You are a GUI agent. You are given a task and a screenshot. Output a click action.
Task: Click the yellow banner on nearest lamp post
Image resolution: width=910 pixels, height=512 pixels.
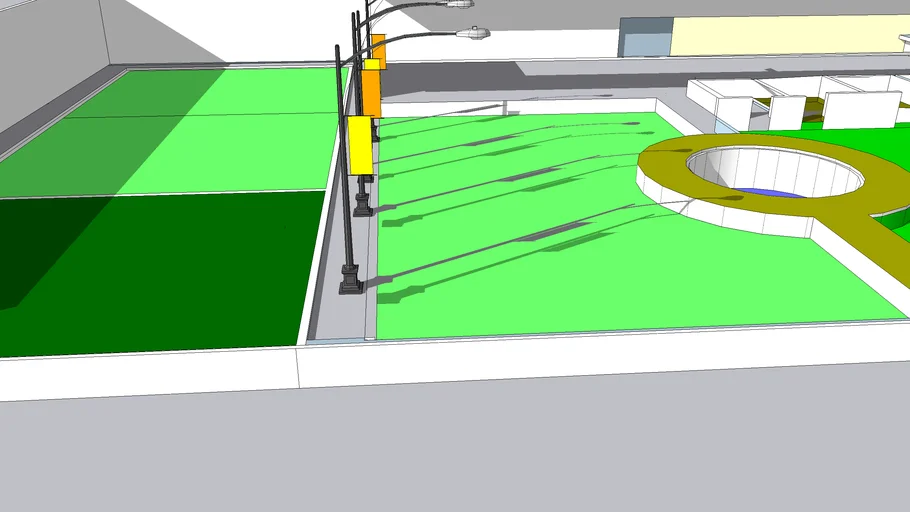click(359, 146)
